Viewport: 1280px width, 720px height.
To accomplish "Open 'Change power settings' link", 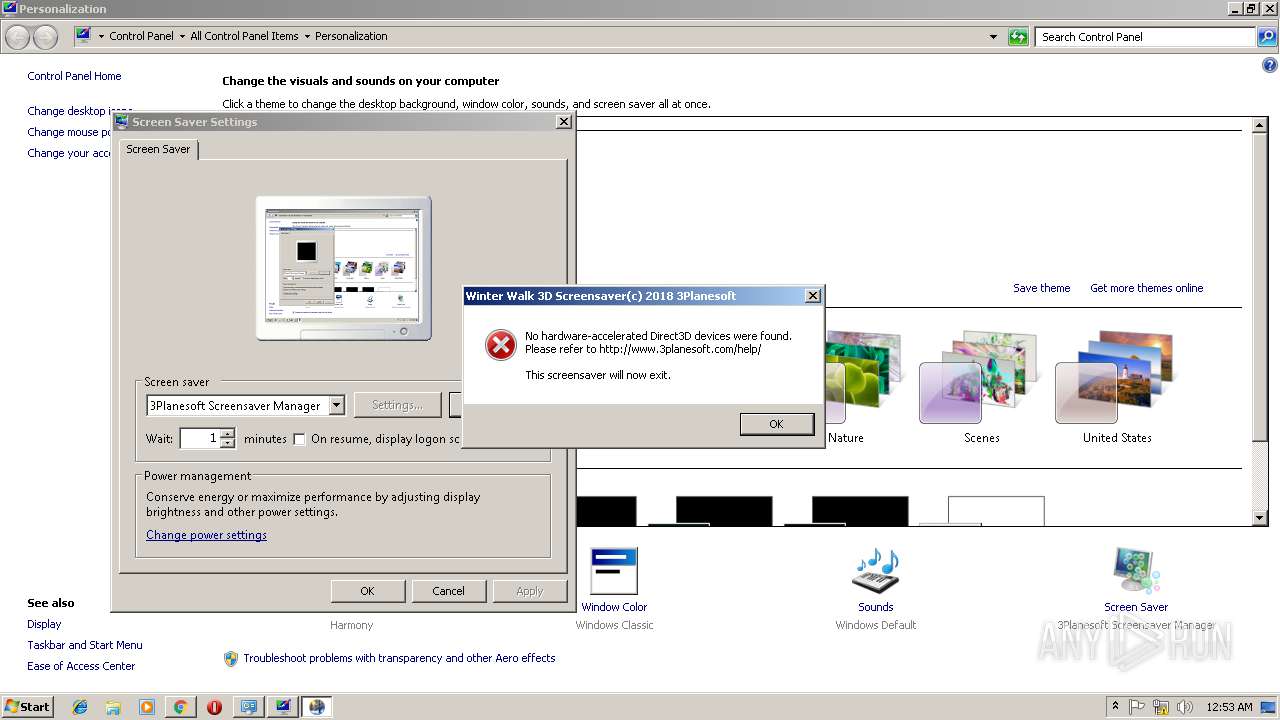I will point(206,535).
